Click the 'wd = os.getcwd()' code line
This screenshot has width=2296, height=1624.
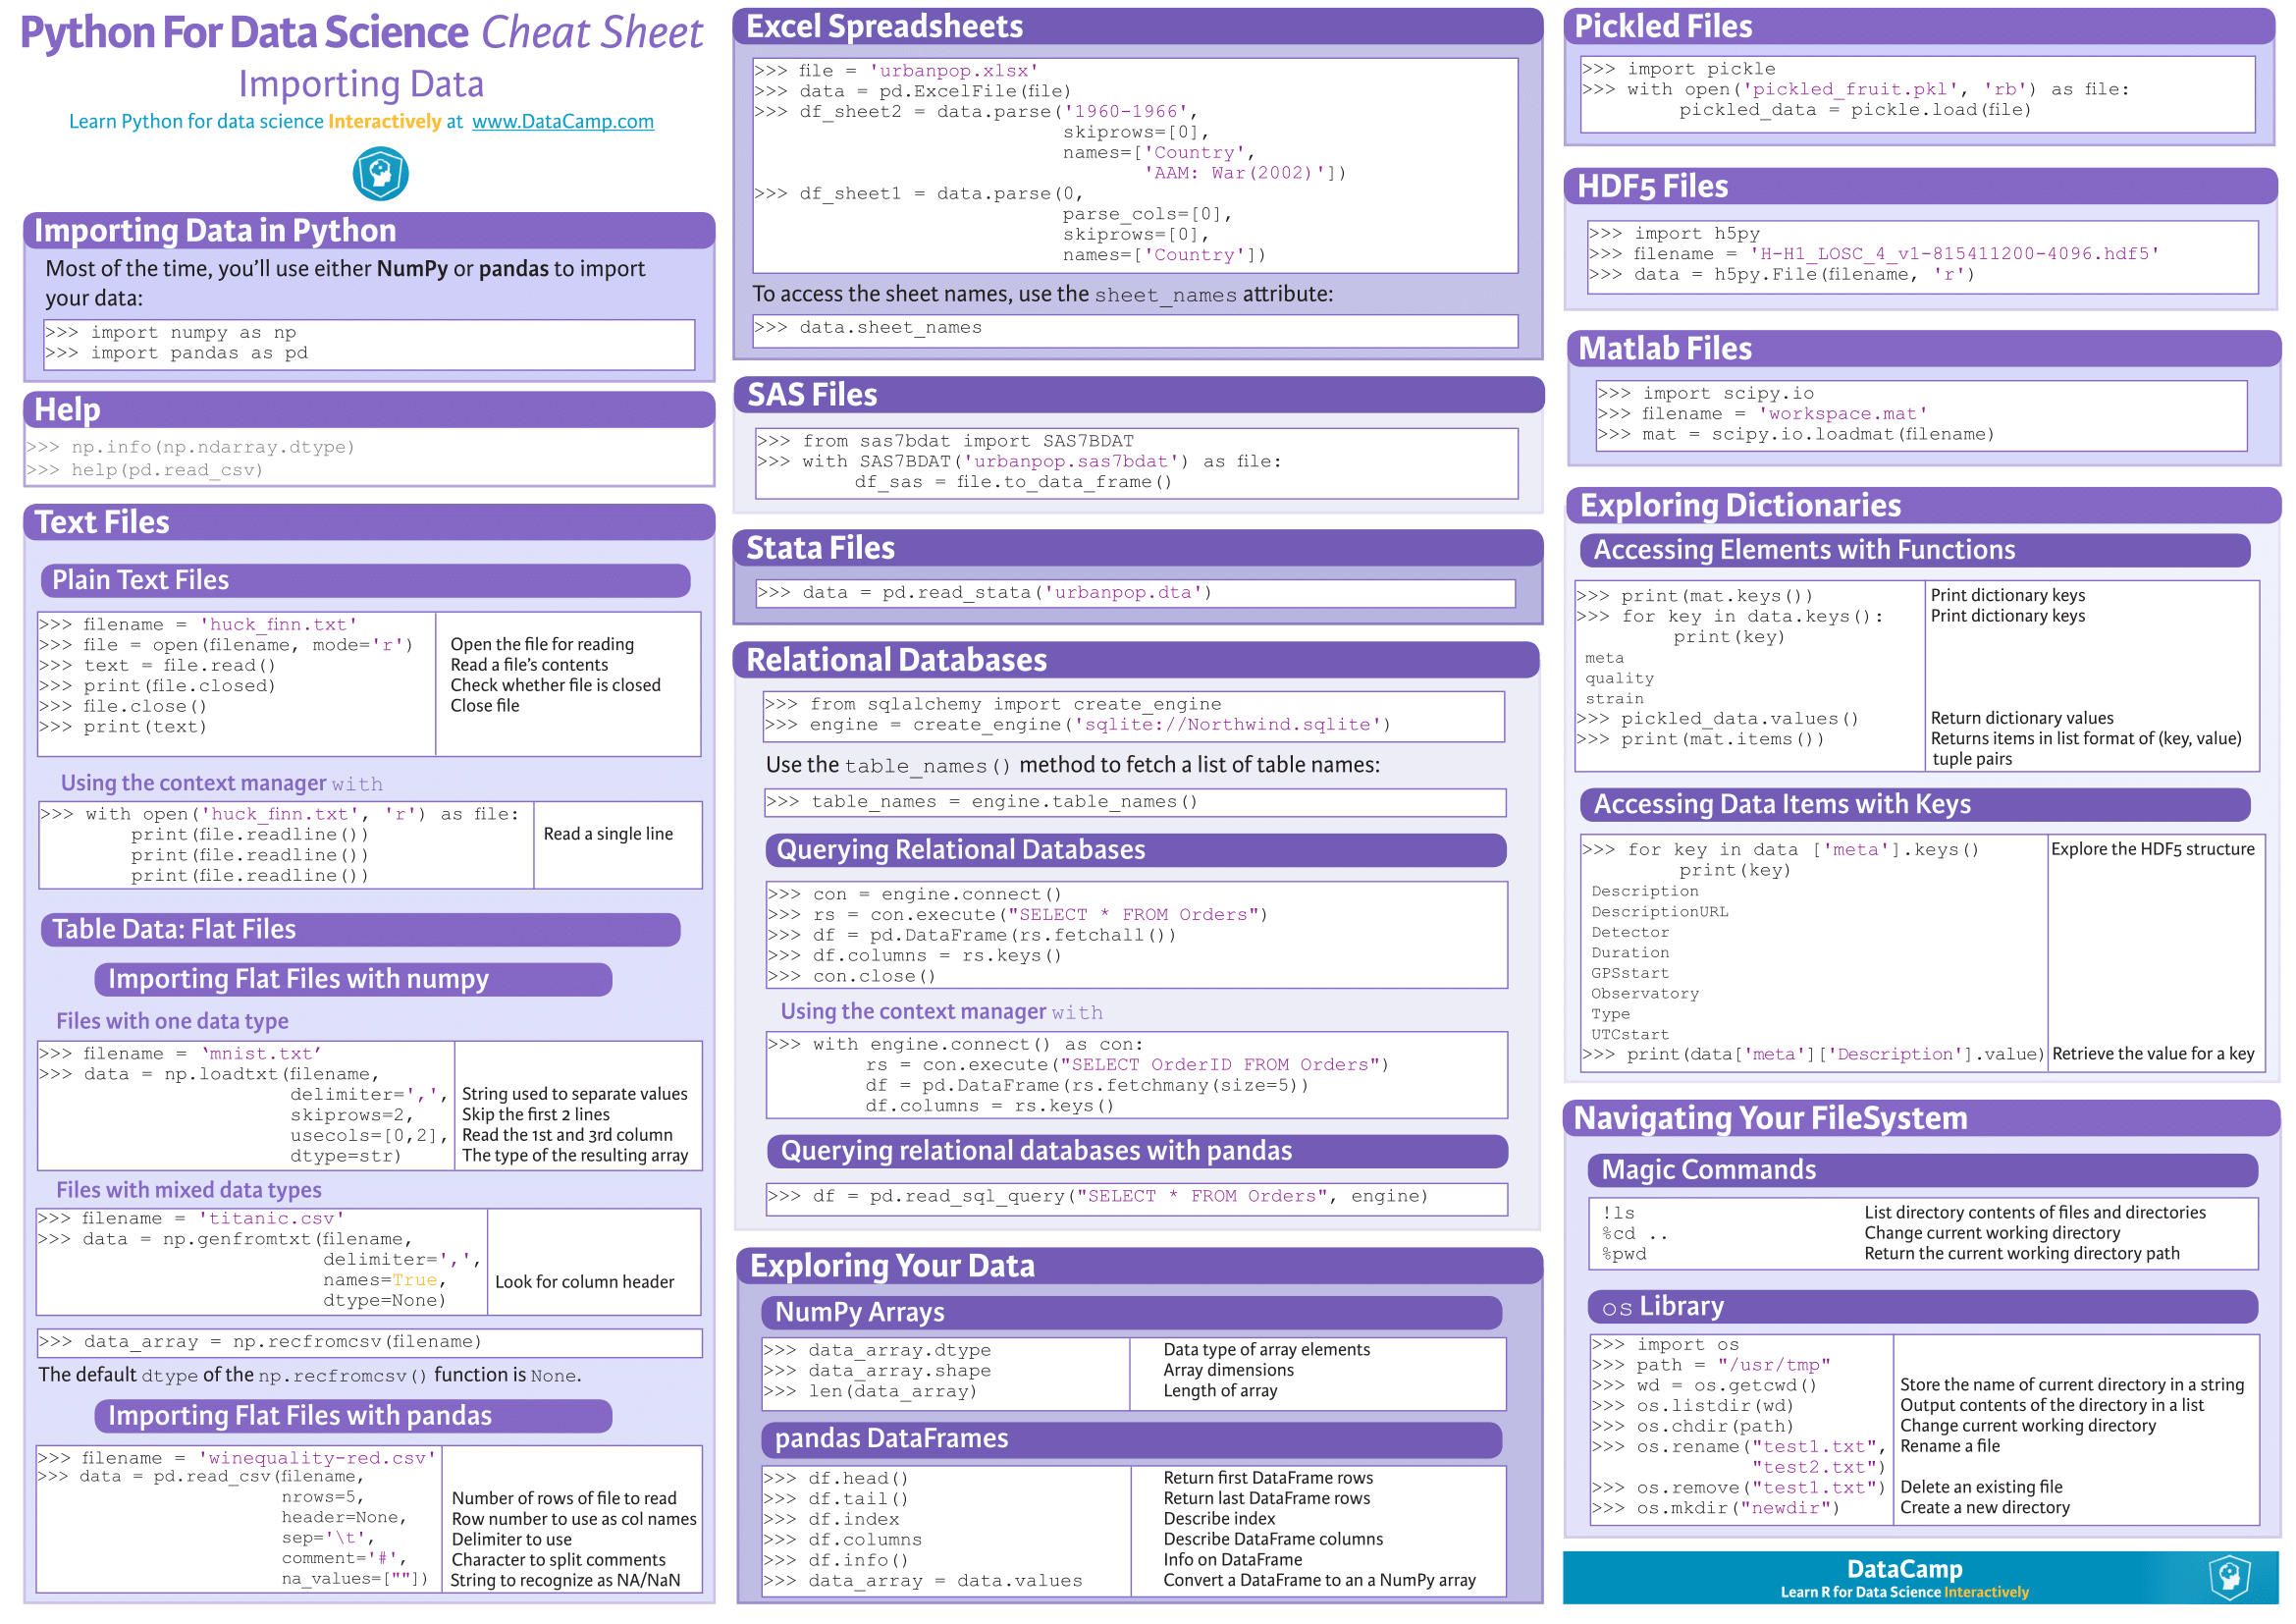pyautogui.click(x=1705, y=1386)
